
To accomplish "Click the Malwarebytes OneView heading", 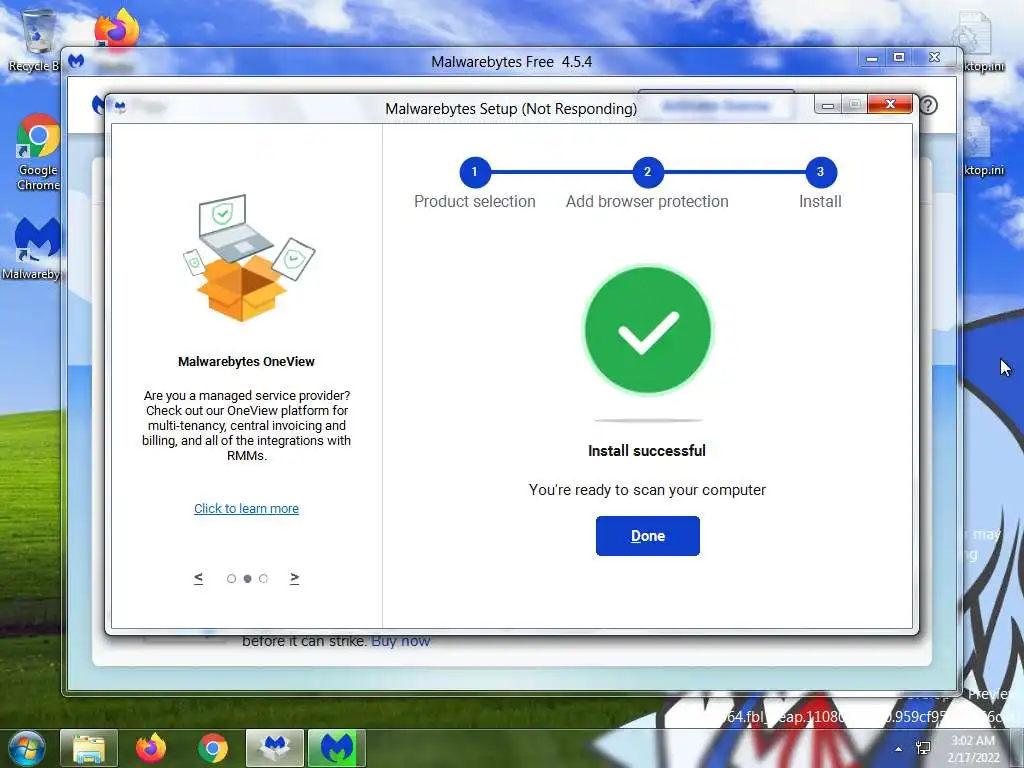I will pyautogui.click(x=246, y=361).
